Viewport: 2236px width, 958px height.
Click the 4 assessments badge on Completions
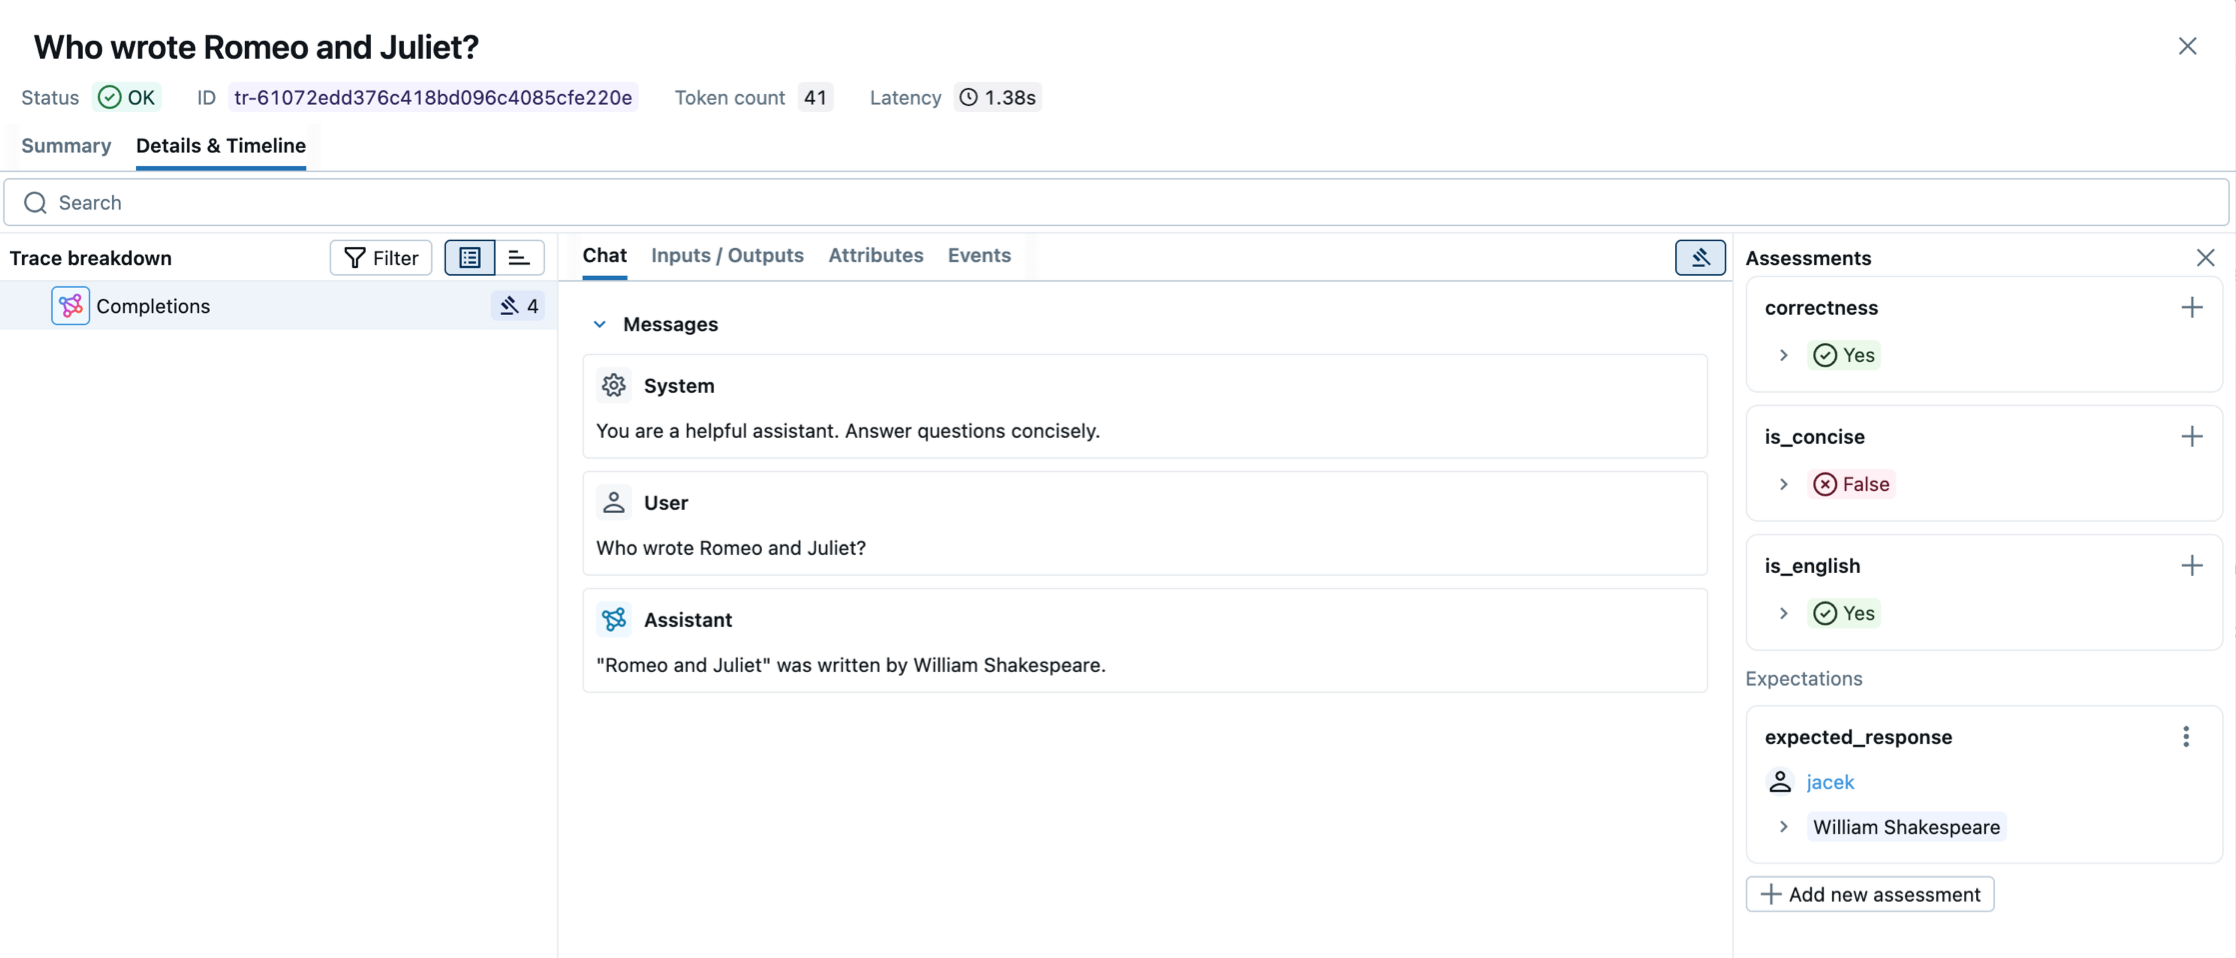[x=519, y=306]
